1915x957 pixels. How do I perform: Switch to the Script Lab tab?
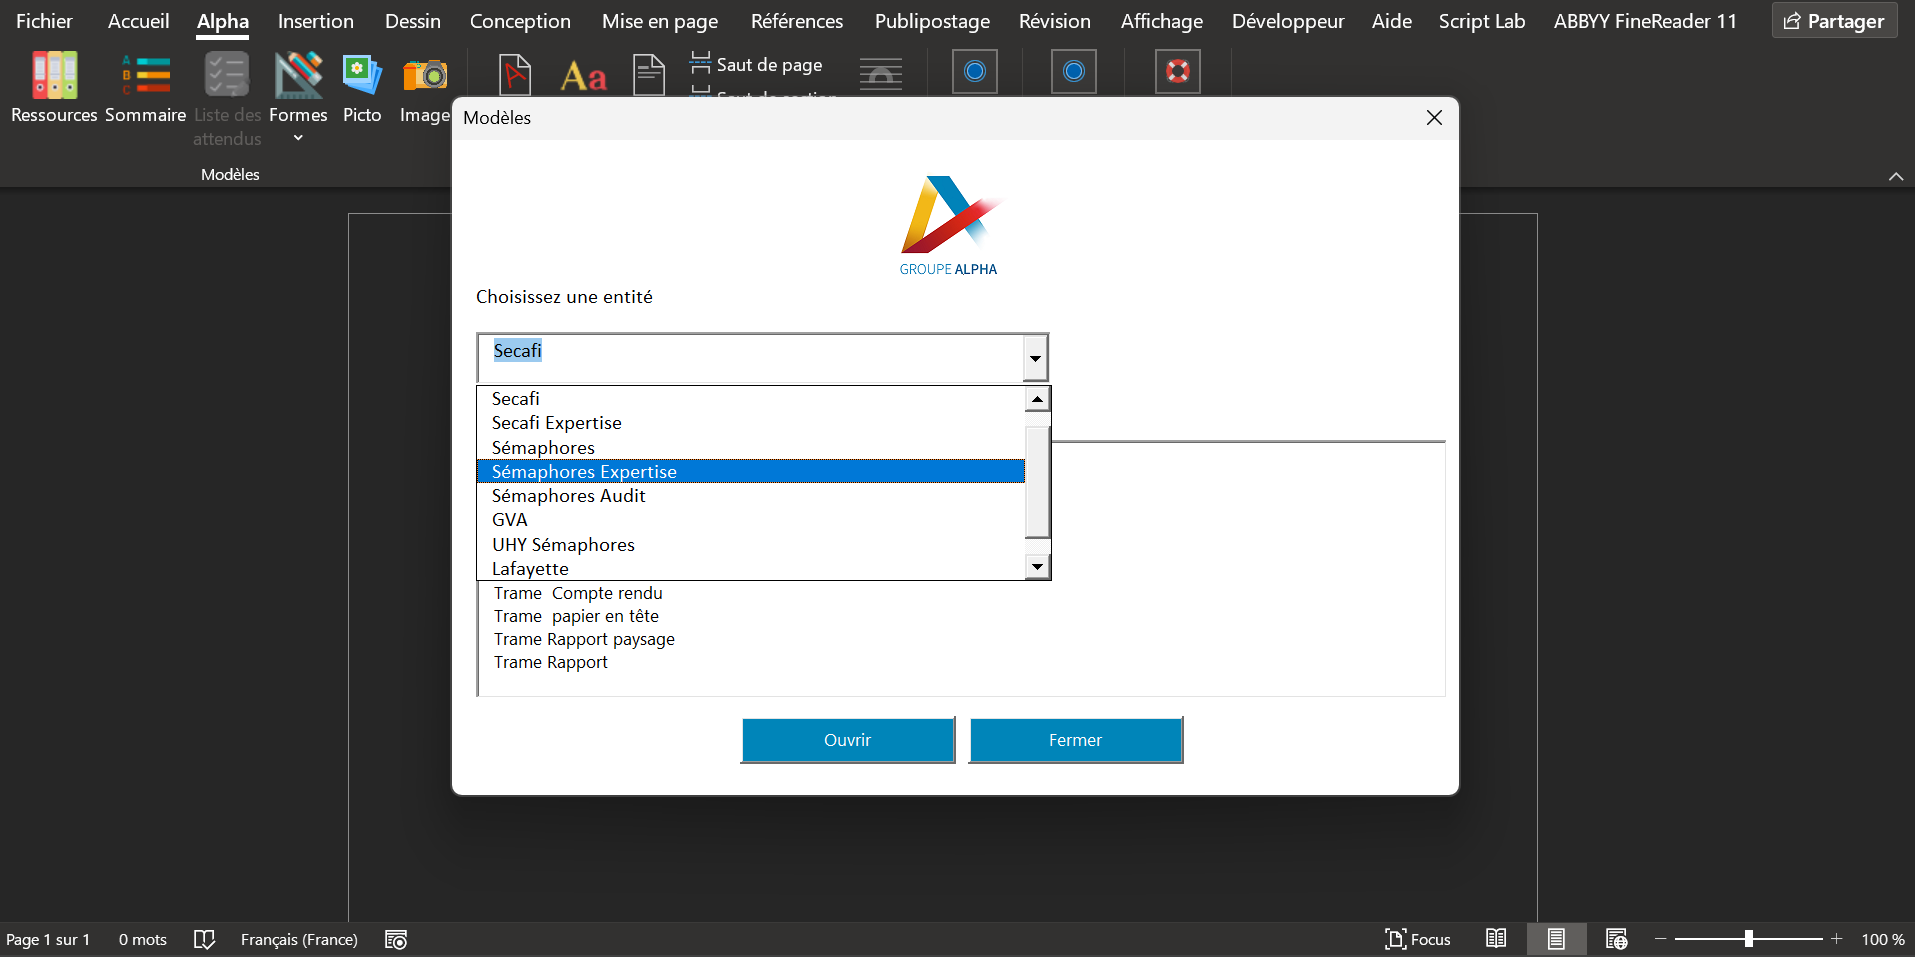tap(1482, 21)
